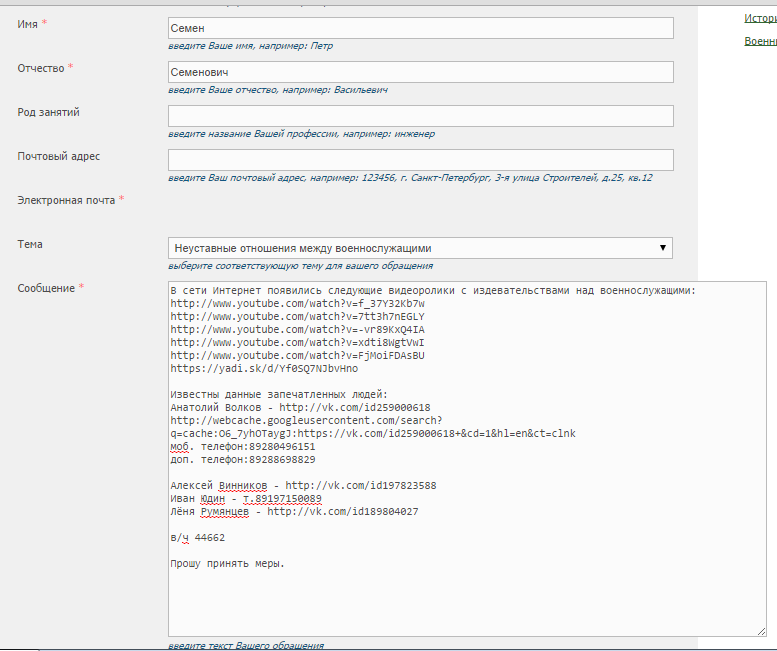Image resolution: width=777 pixels, height=651 pixels.
Task: Click the truncated Истор link at right
Action: [760, 18]
